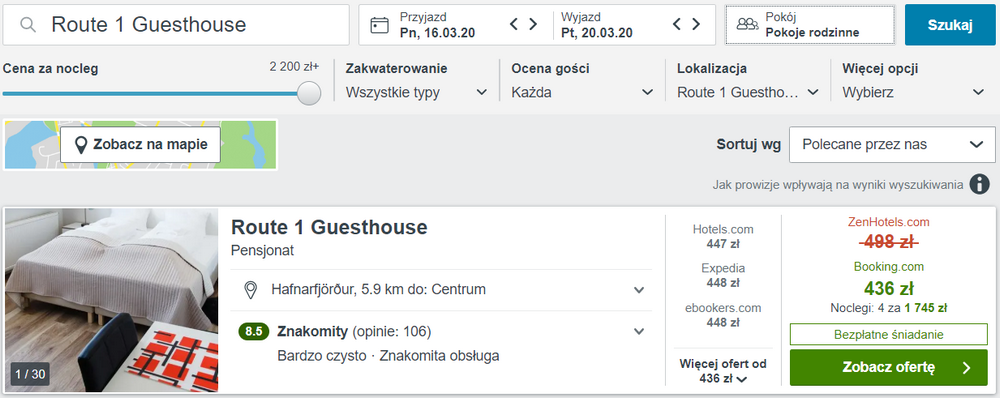Open the Lokalizacja dropdown
The image size is (1000, 398).
click(748, 81)
